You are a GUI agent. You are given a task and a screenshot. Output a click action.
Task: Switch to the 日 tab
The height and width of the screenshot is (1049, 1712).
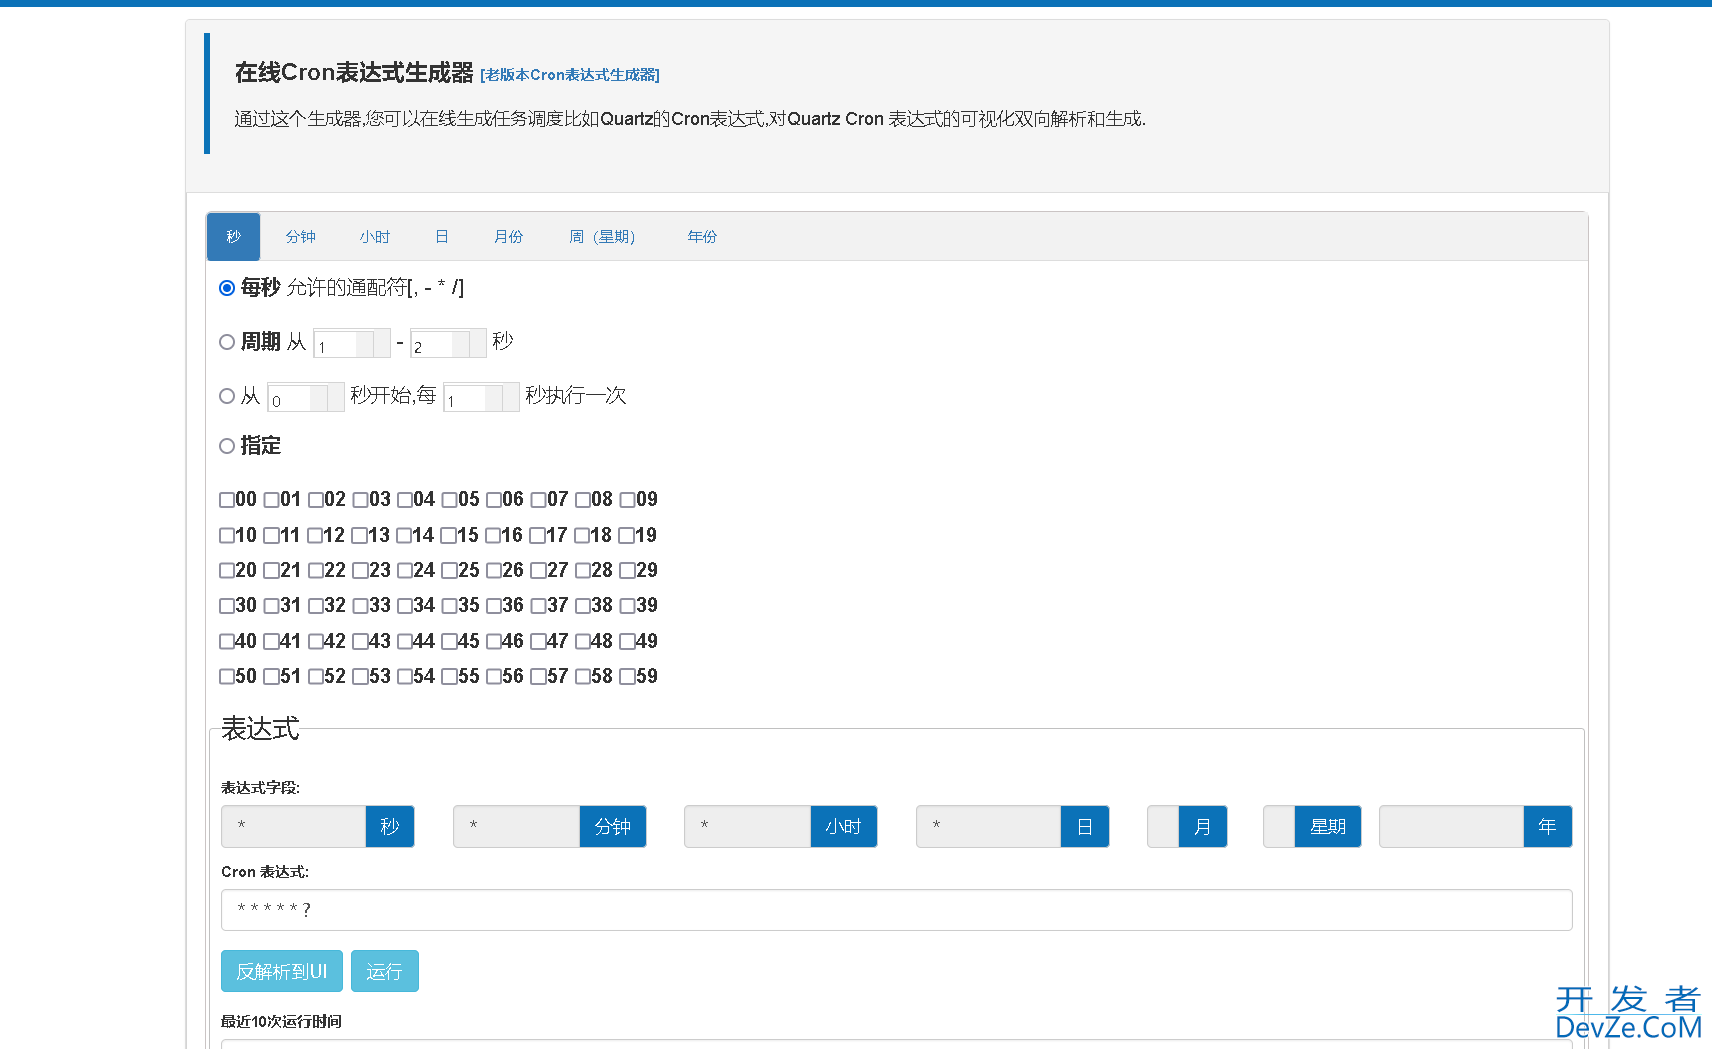tap(442, 237)
